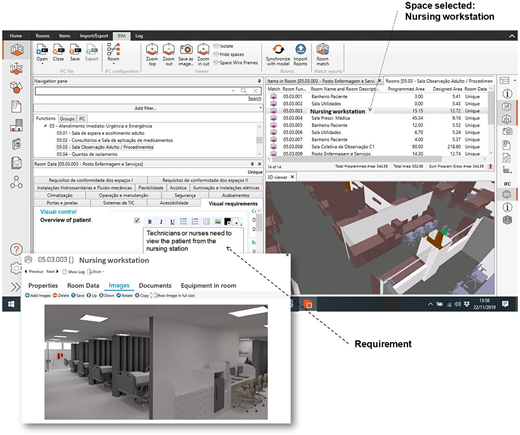The image size is (520, 435).
Task: Save the view as image
Action: (186, 55)
